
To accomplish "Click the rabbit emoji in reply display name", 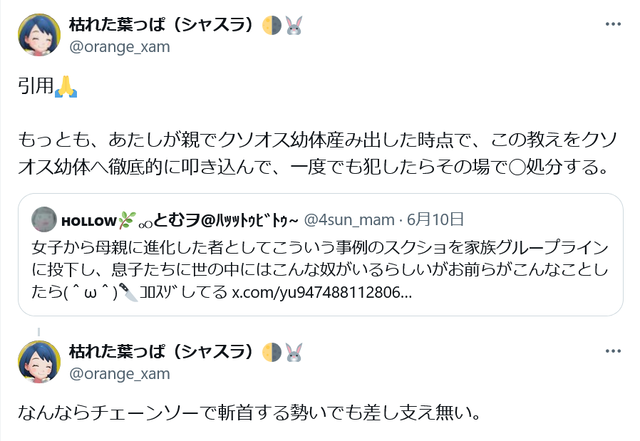I will [x=293, y=352].
